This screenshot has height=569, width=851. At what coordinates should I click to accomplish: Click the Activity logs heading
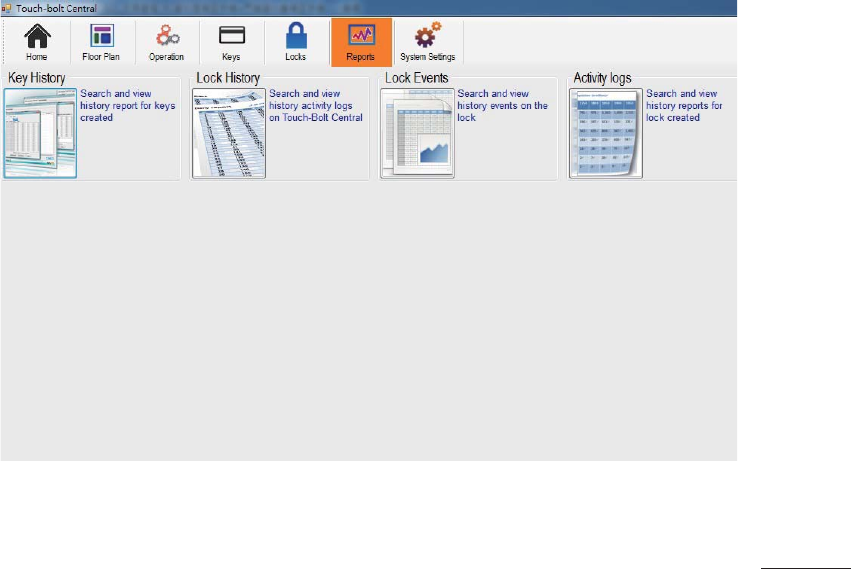pos(602,78)
